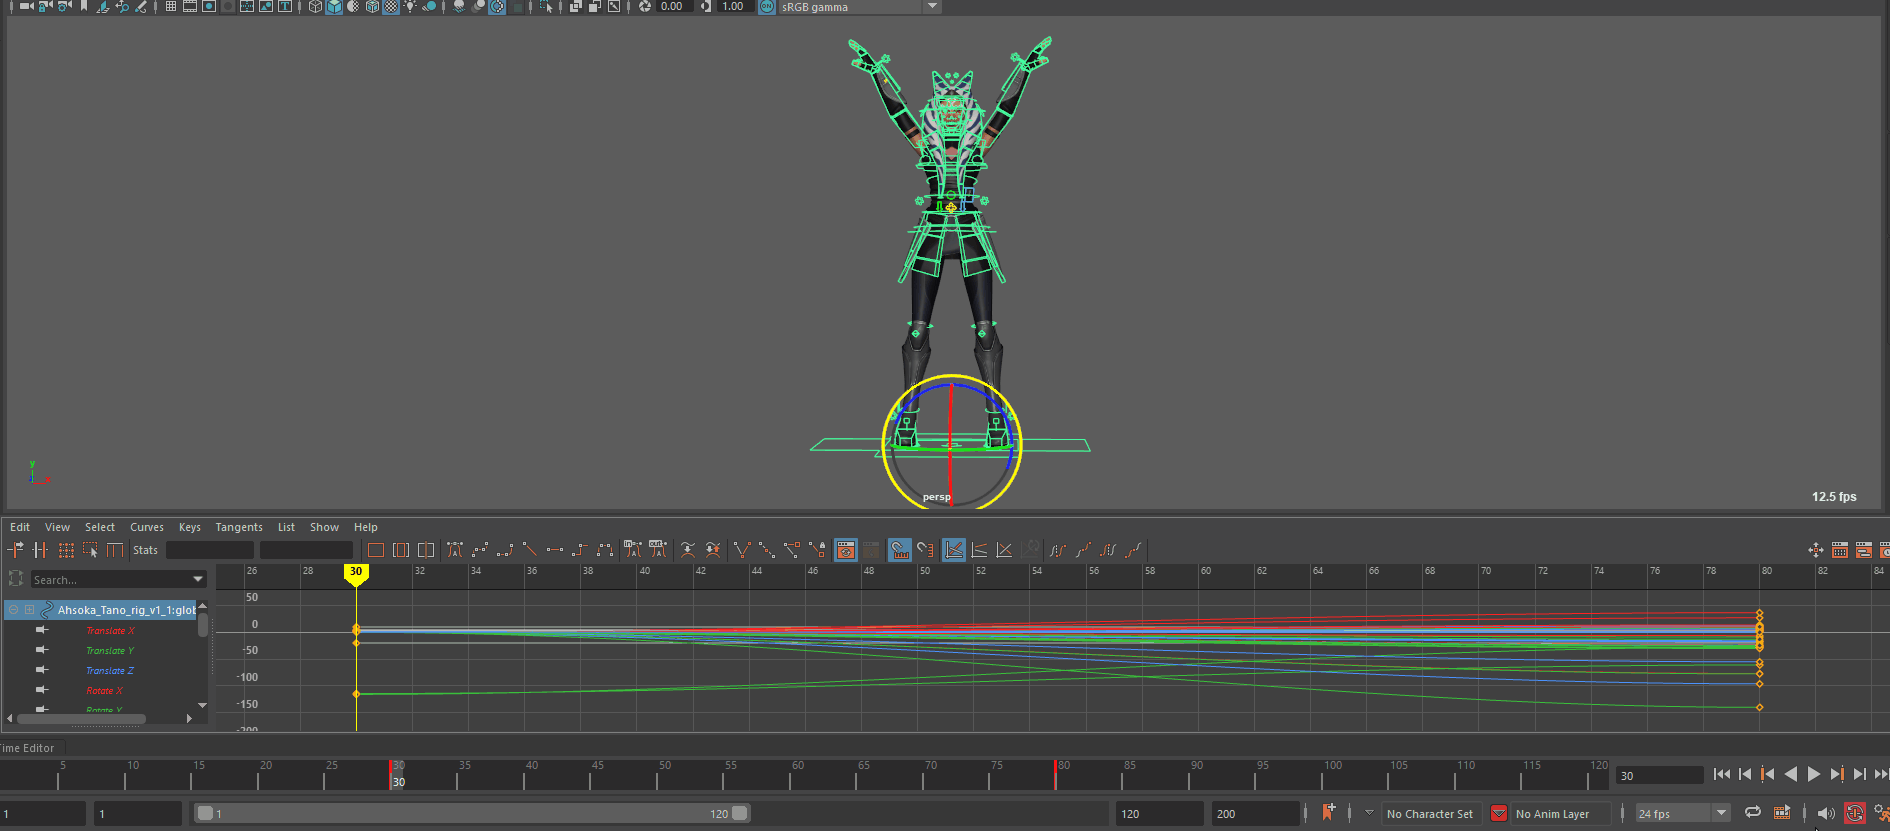Step back one frame
Viewport: 1890px width, 831px height.
1744,774
